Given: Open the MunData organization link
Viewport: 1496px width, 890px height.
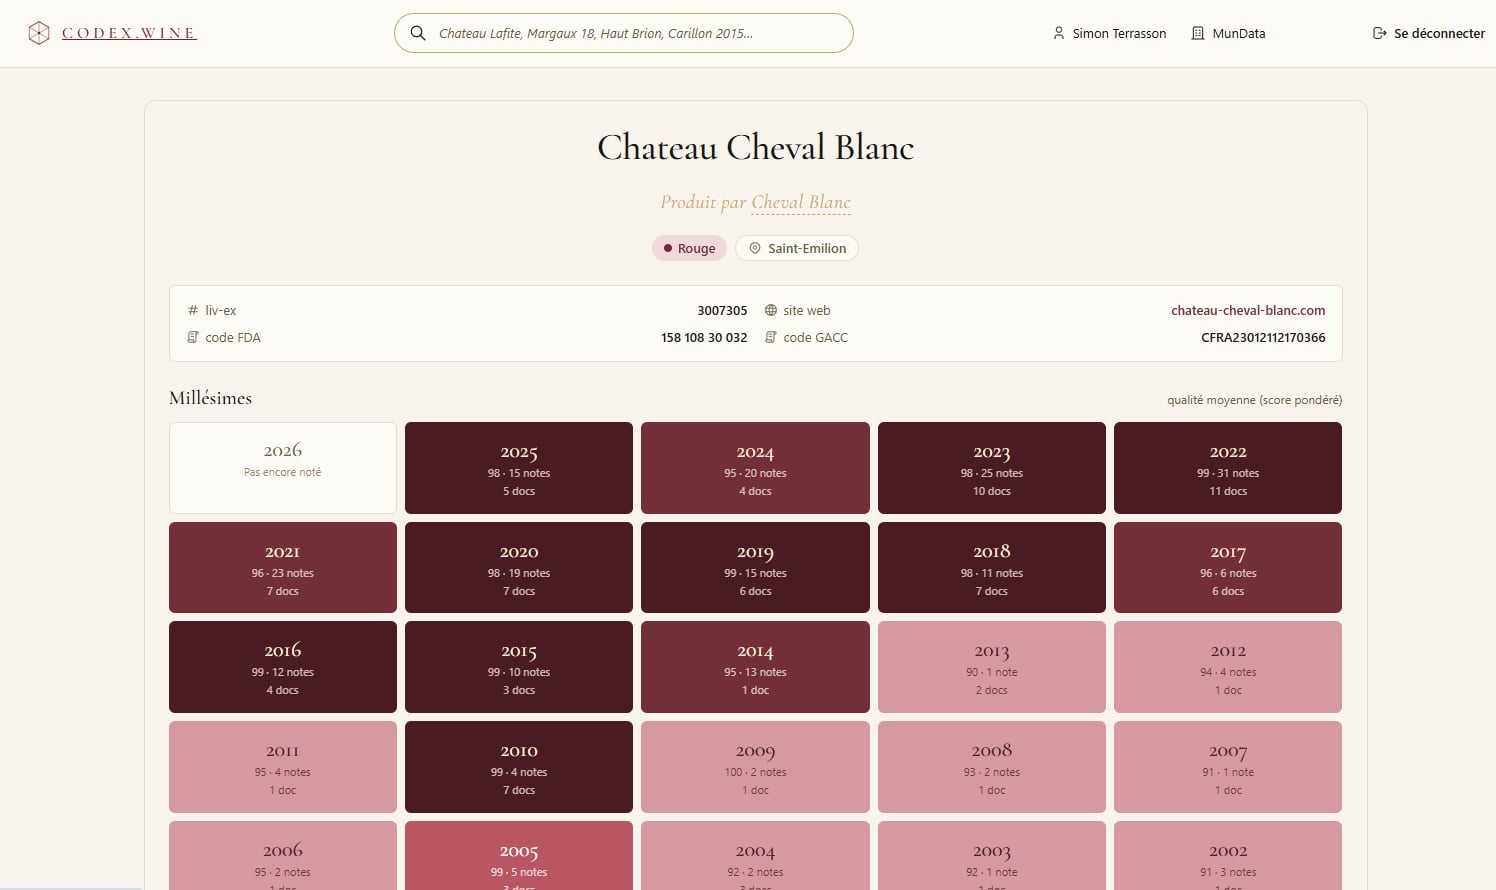Looking at the screenshot, I should point(1229,33).
